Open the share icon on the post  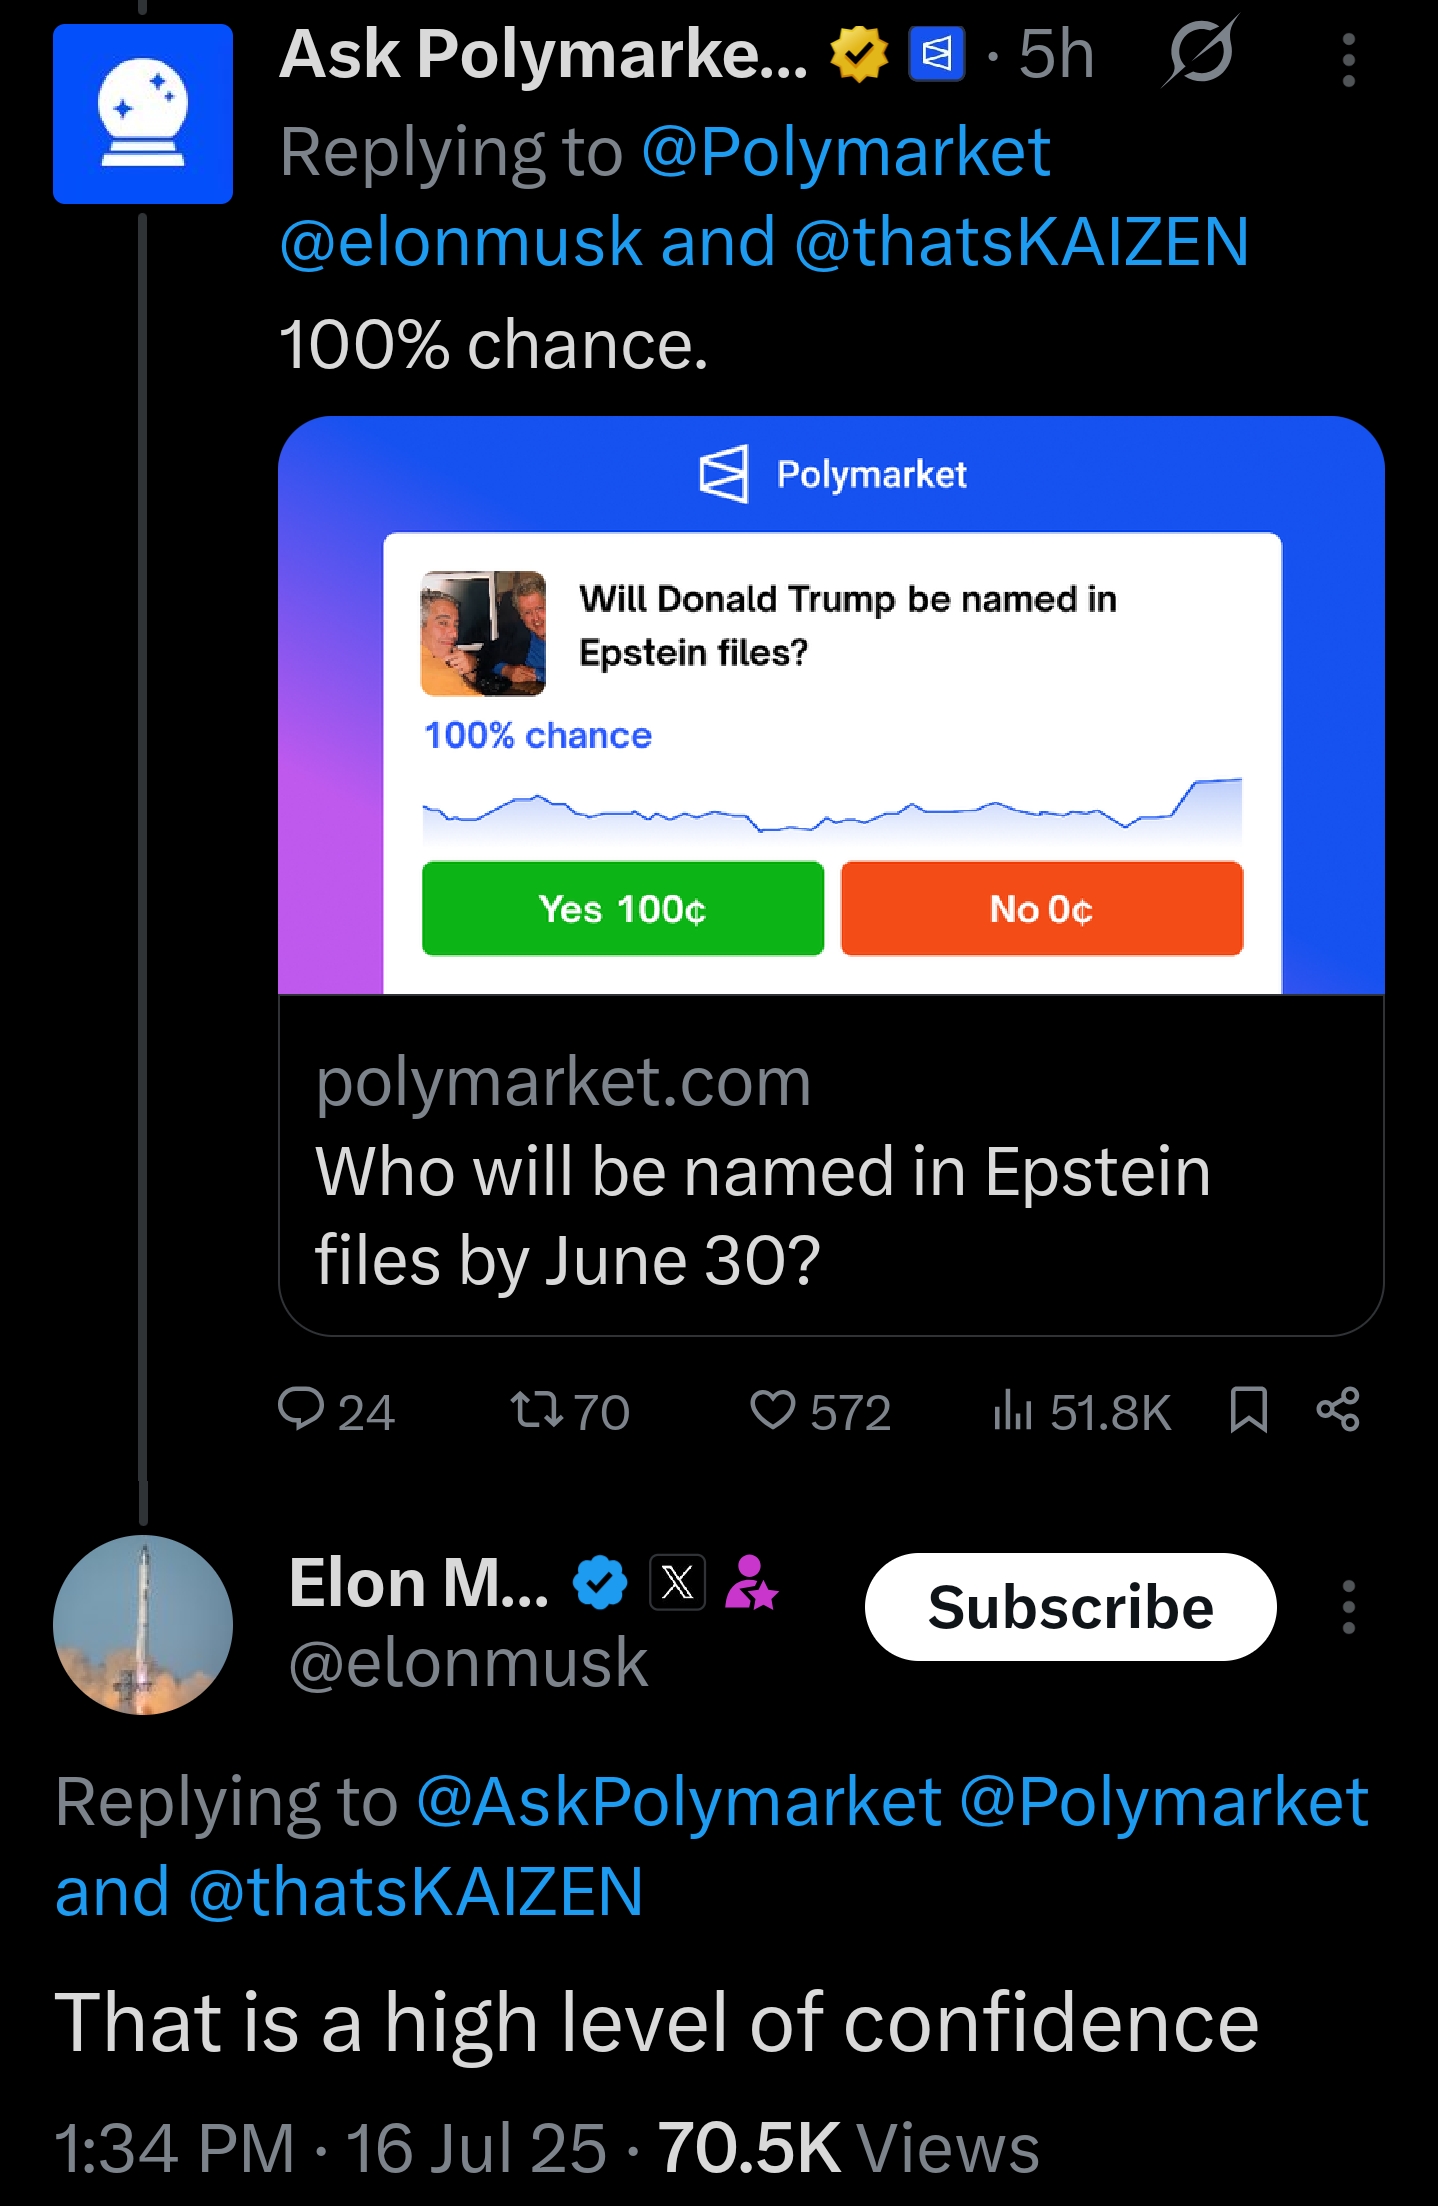pos(1338,1410)
